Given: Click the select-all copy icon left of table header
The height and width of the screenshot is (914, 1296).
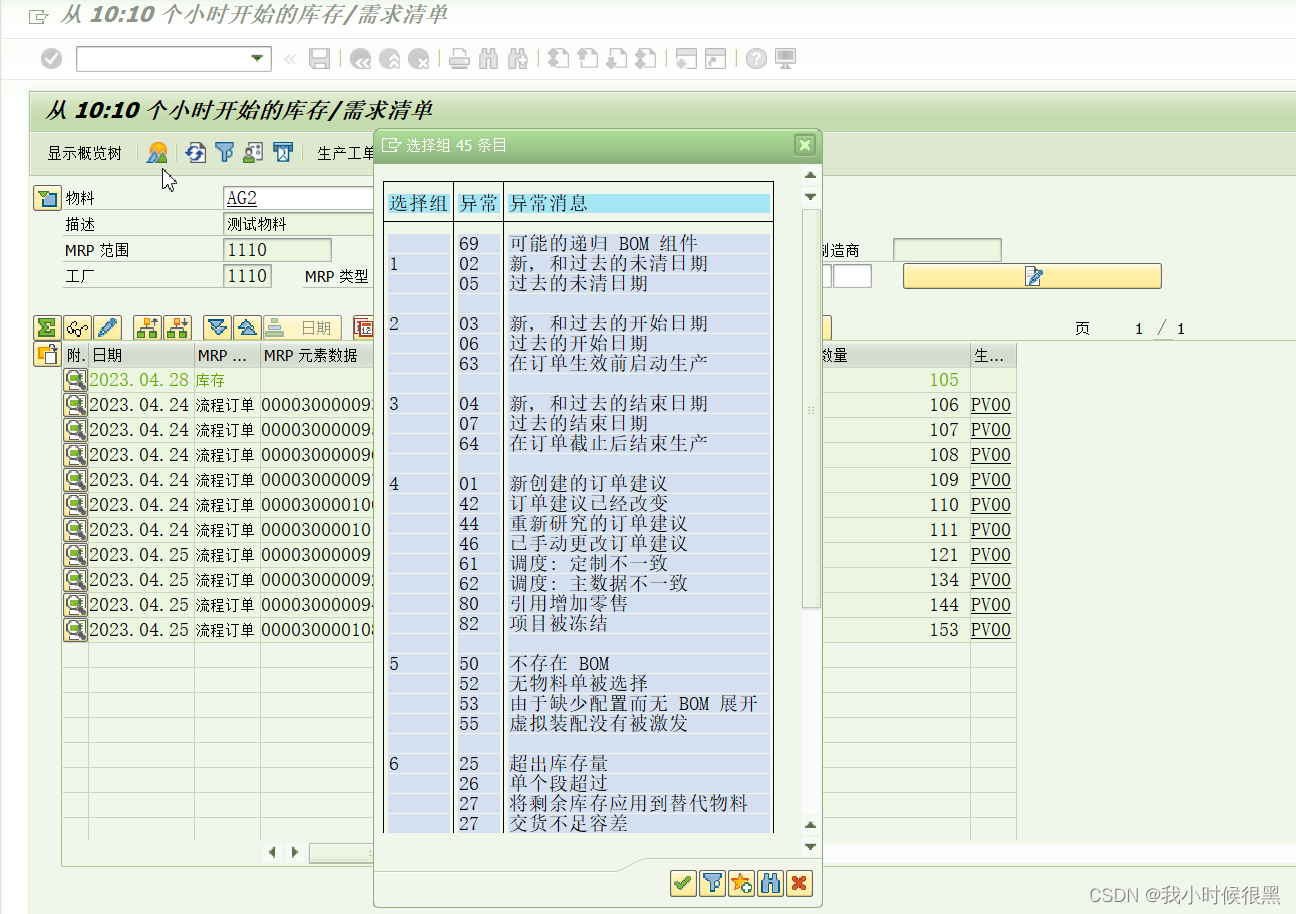Looking at the screenshot, I should pos(47,353).
